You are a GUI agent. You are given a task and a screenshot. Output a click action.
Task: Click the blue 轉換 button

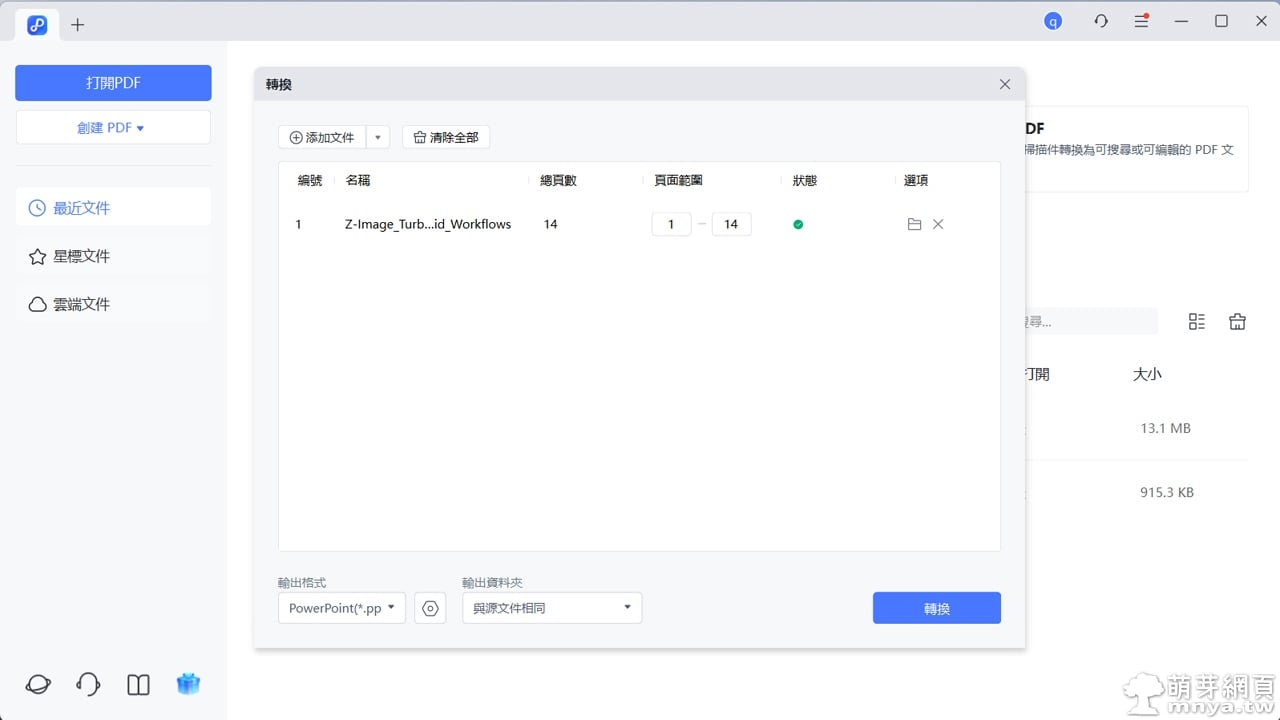pyautogui.click(x=936, y=608)
